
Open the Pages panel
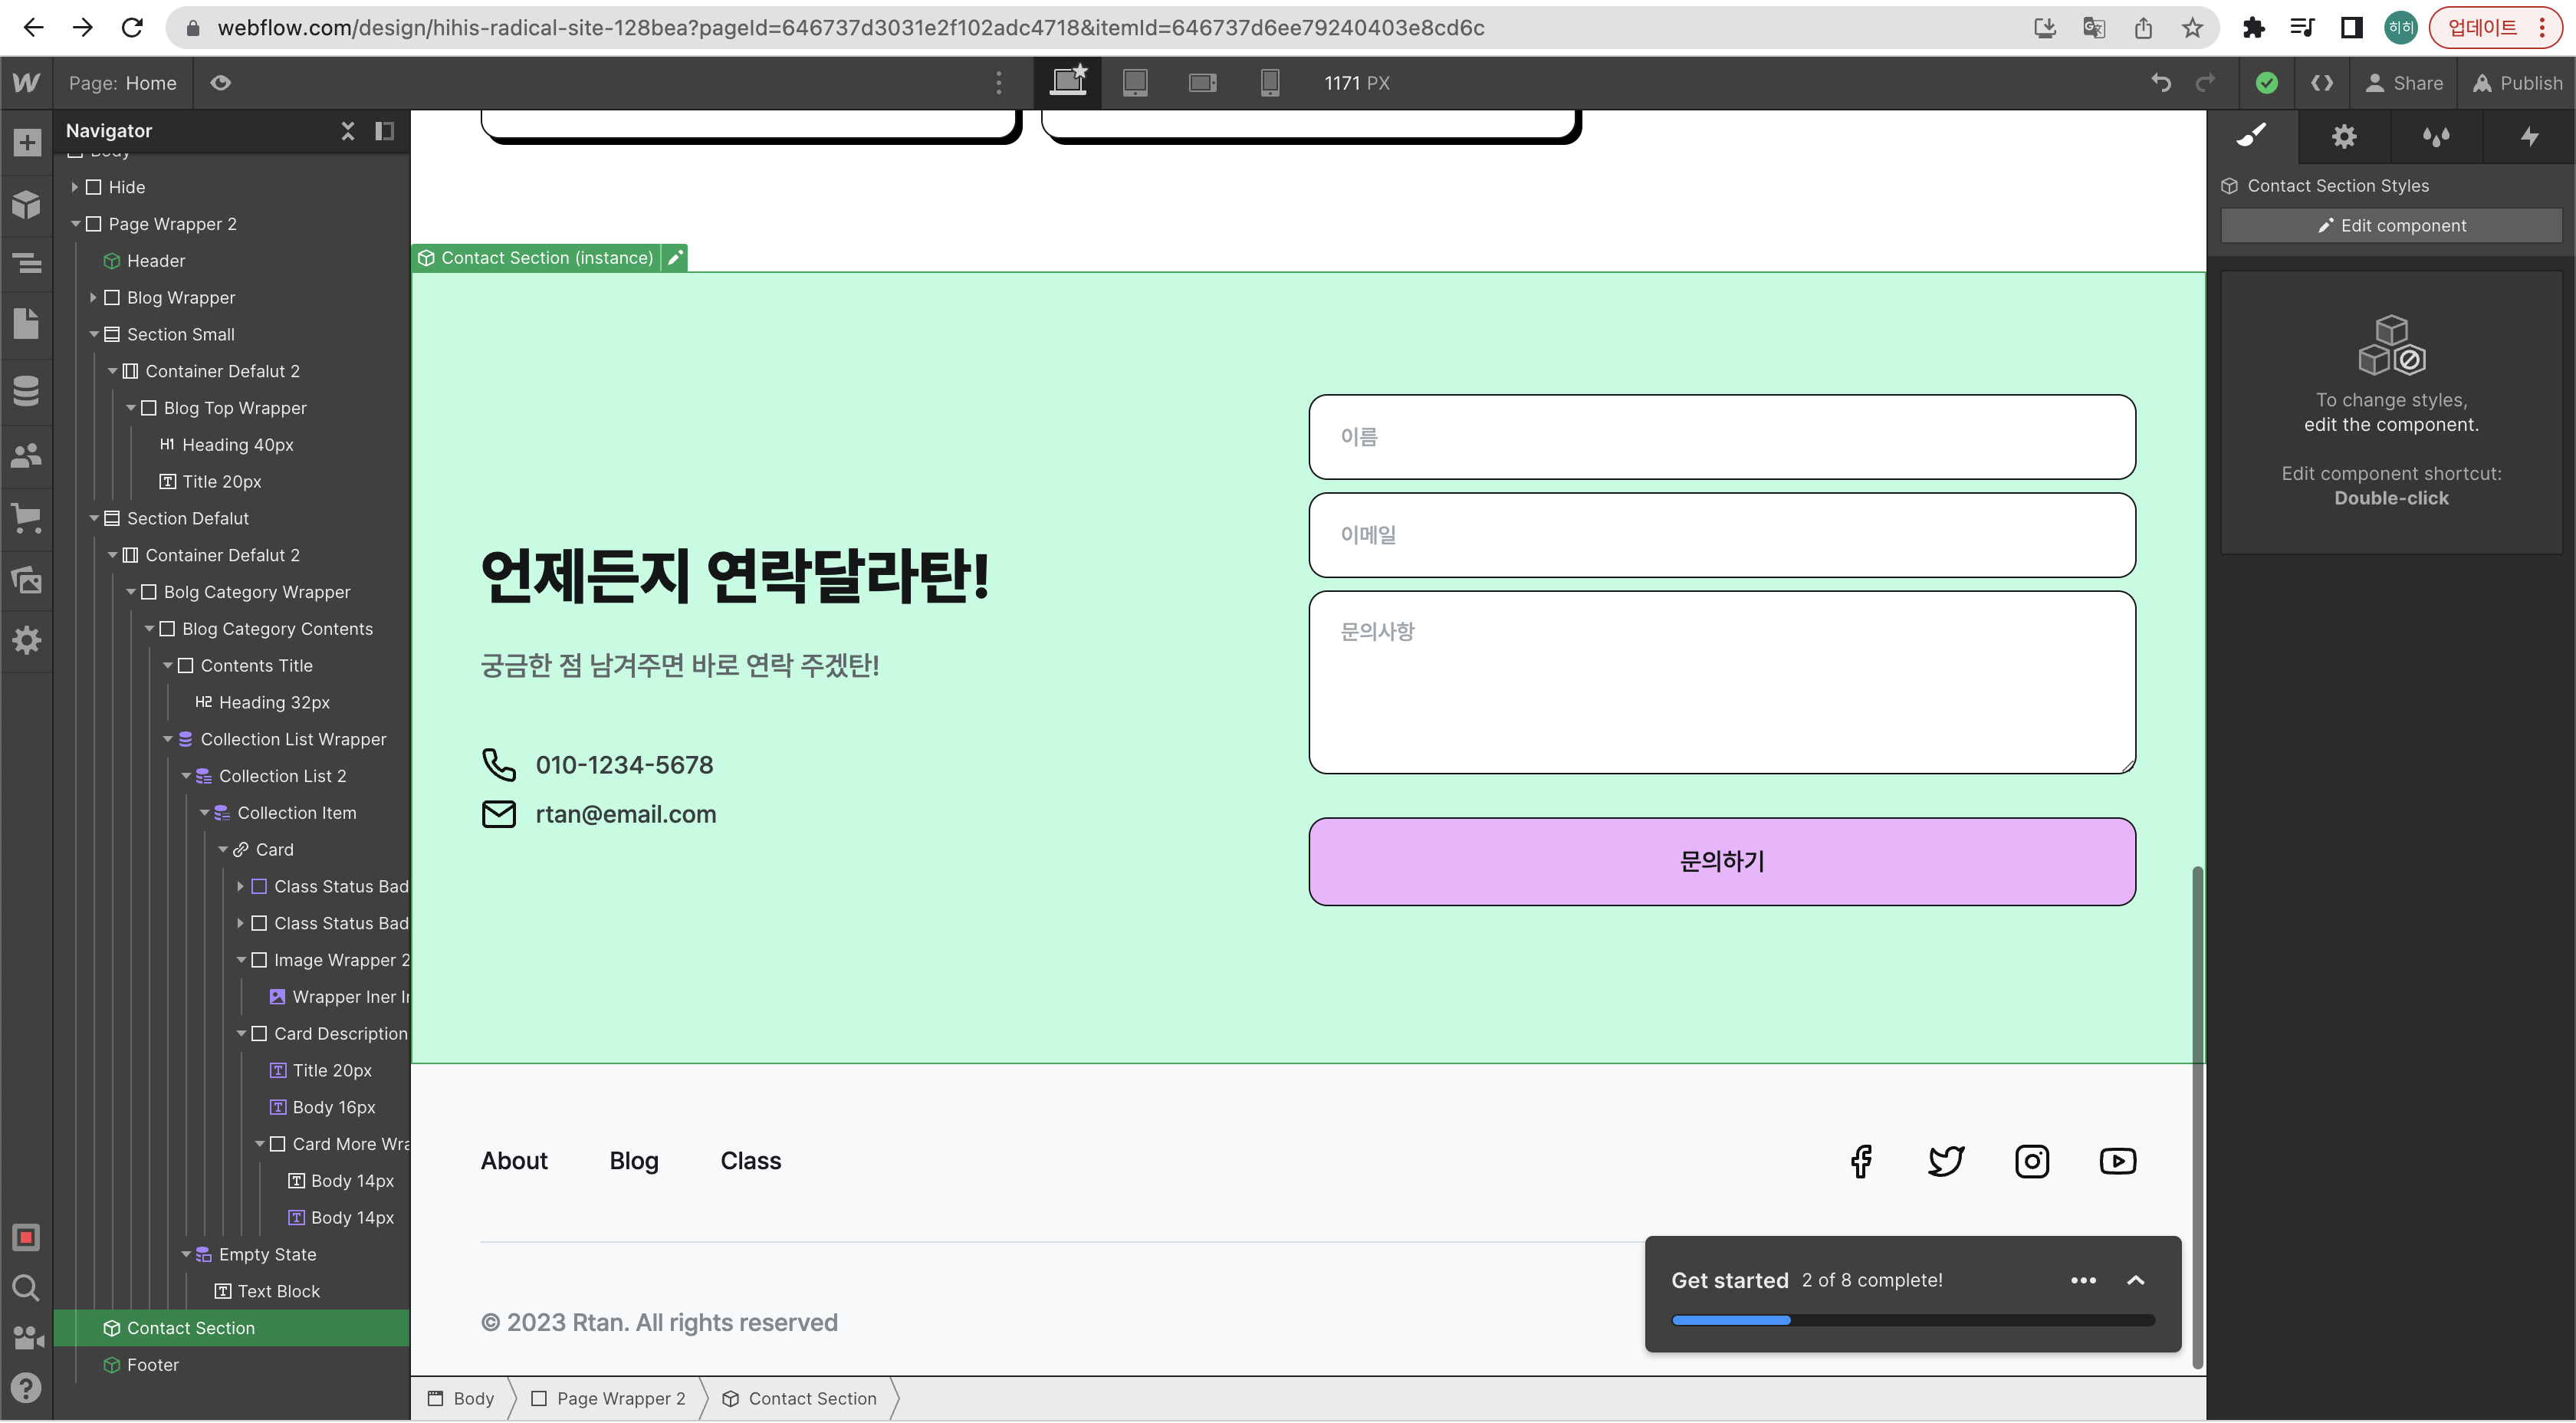pyautogui.click(x=26, y=323)
